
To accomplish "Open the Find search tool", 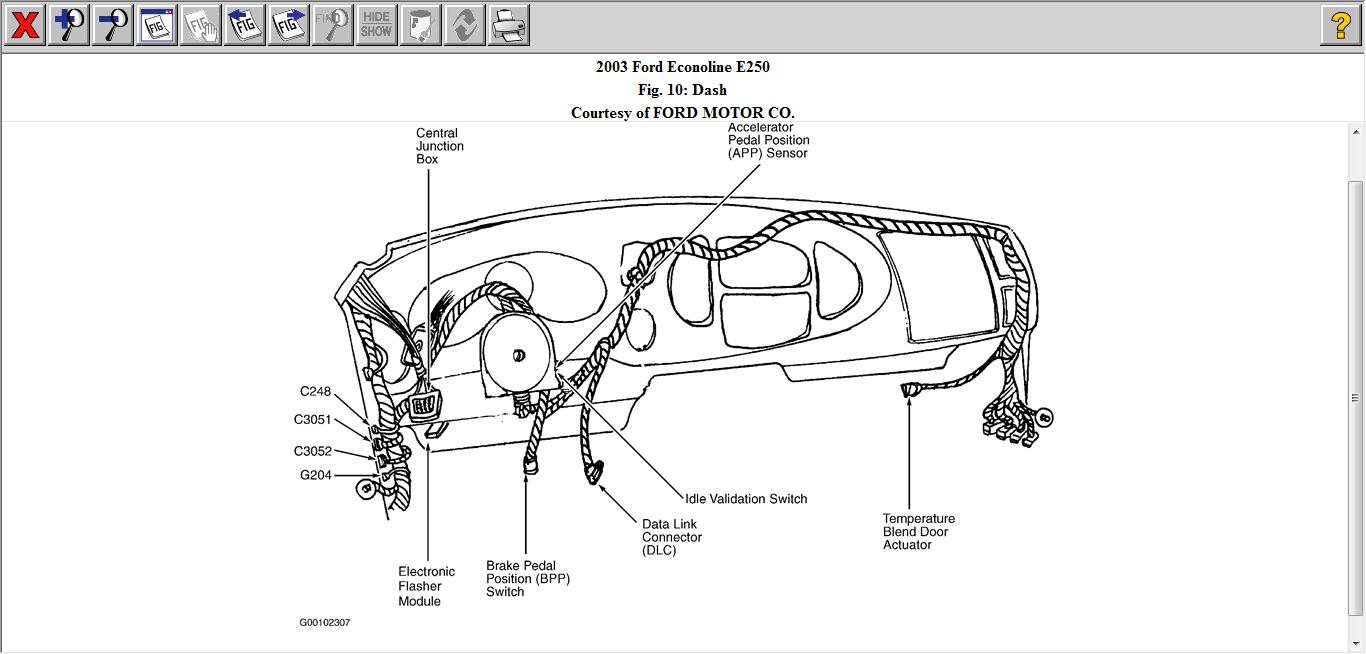I will (332, 25).
